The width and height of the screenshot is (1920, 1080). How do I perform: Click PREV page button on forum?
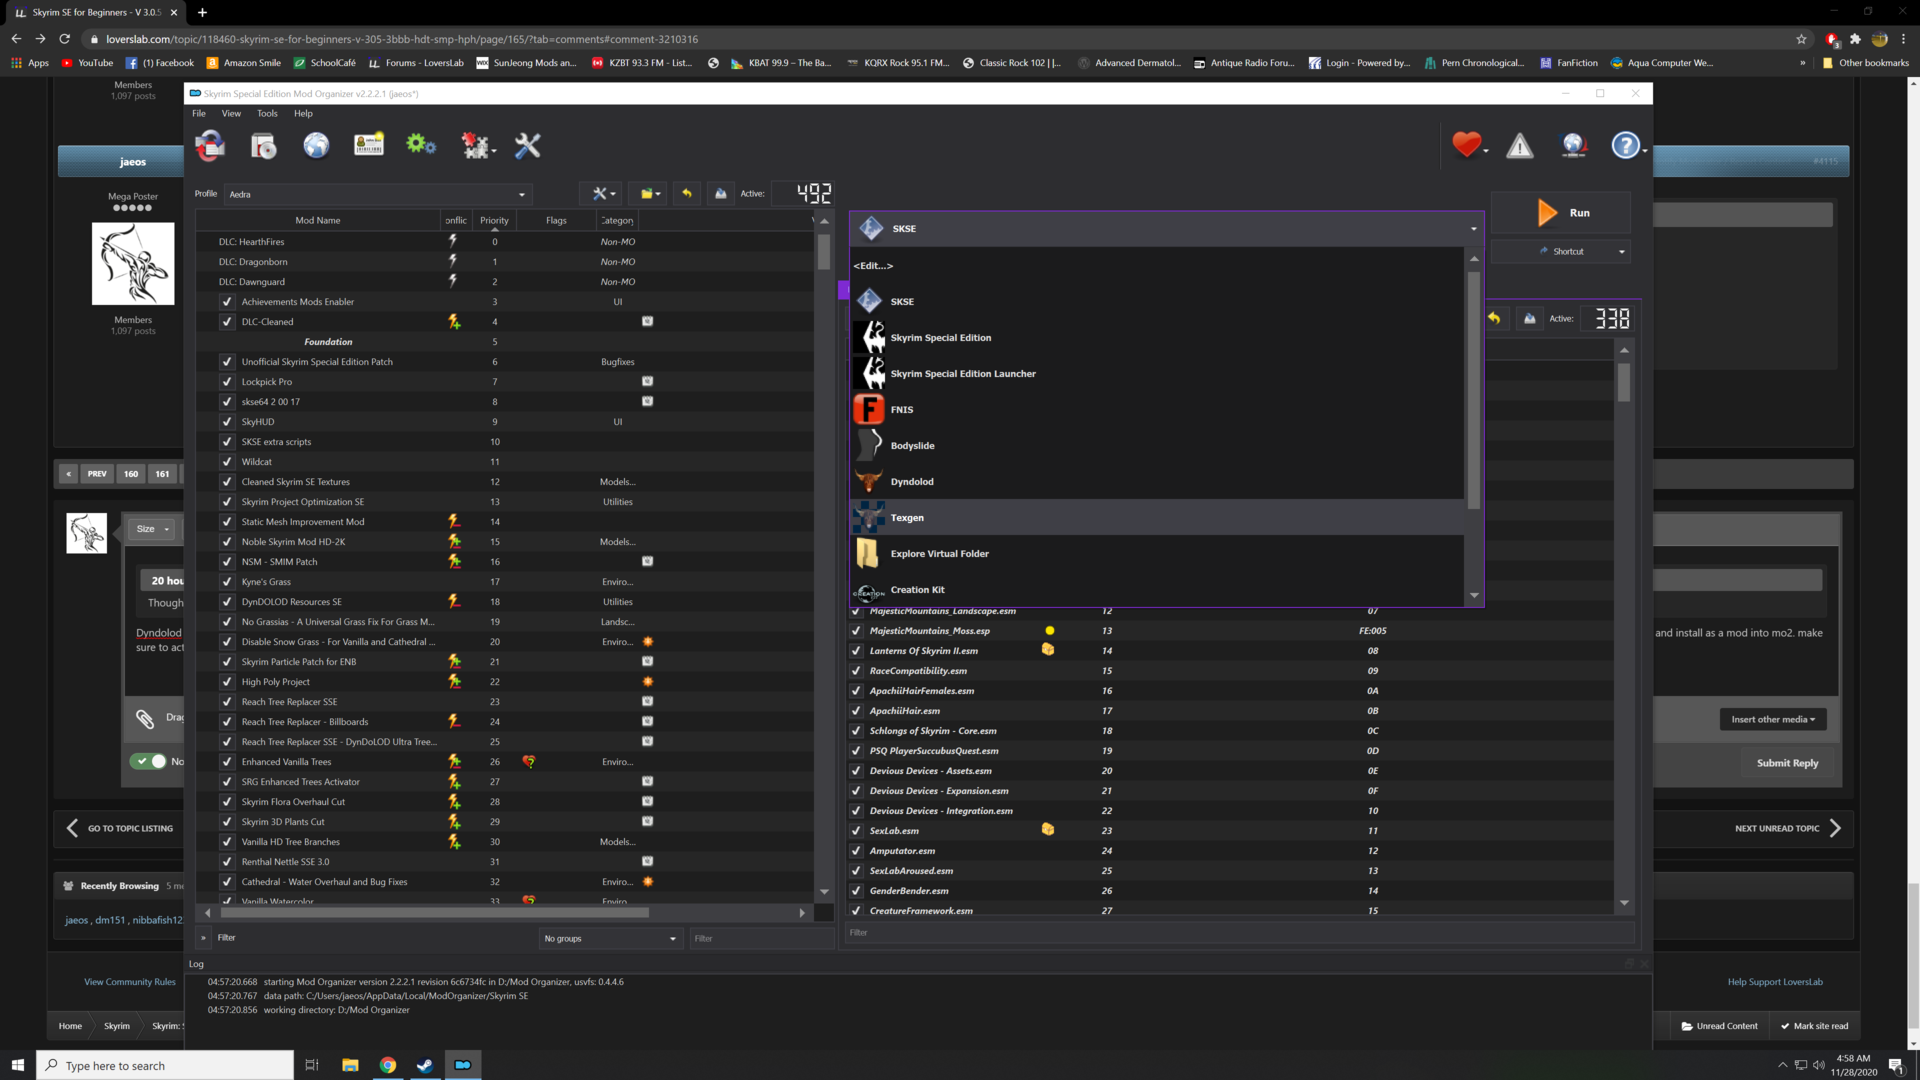click(97, 474)
